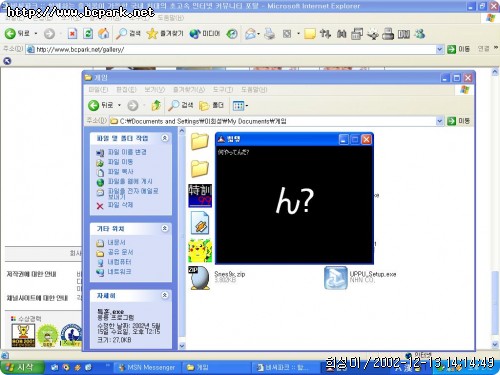Open the 보기(V) menu in 게임 window
Screen dimensions: 500x375
tap(155, 90)
